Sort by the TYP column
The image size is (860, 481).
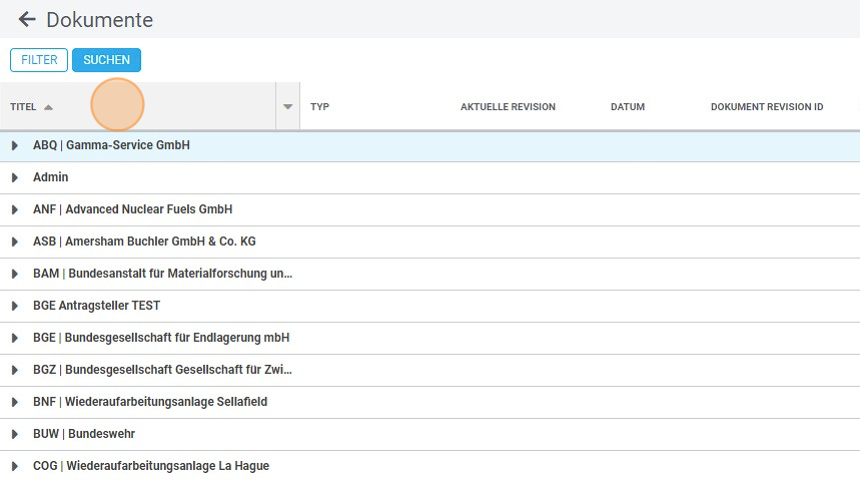(320, 107)
